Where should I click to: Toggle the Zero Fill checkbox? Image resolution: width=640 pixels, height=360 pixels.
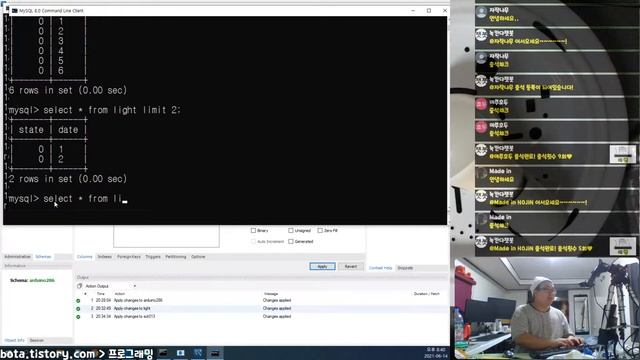(x=320, y=231)
